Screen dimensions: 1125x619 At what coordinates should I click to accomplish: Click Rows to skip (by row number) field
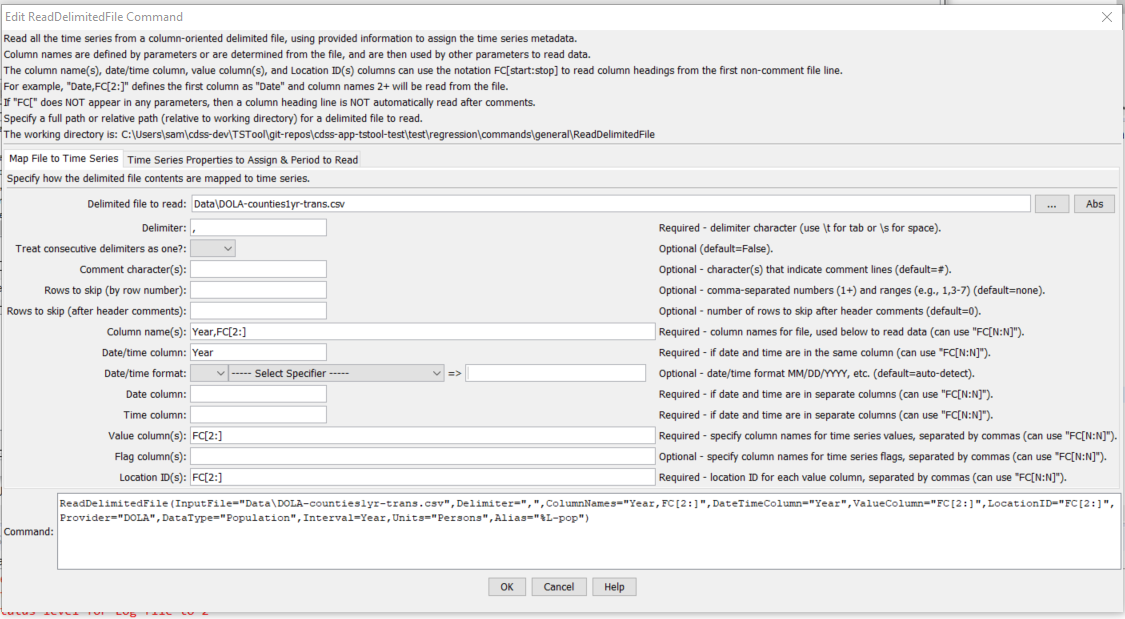click(x=258, y=290)
